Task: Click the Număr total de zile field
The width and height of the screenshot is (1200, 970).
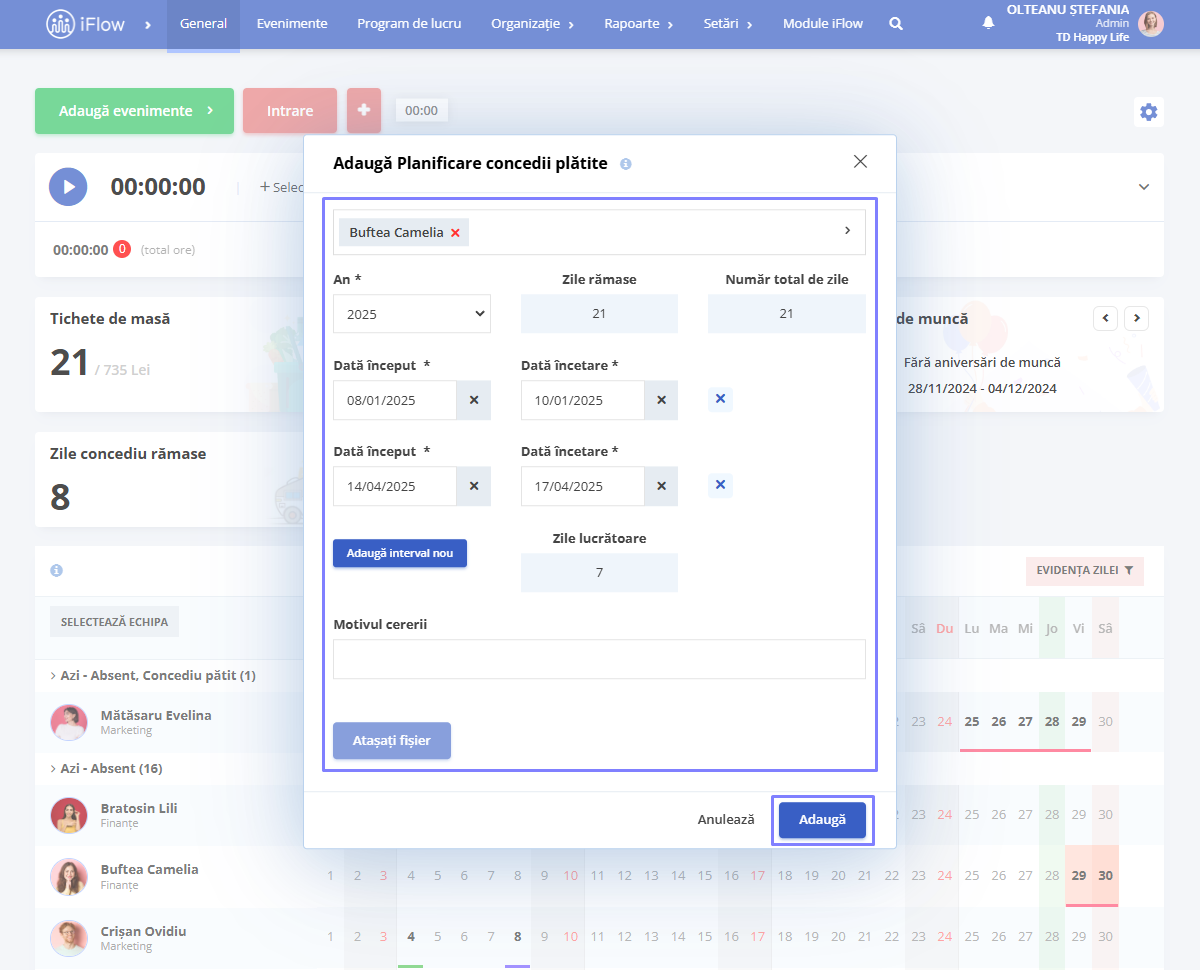Action: tap(787, 314)
